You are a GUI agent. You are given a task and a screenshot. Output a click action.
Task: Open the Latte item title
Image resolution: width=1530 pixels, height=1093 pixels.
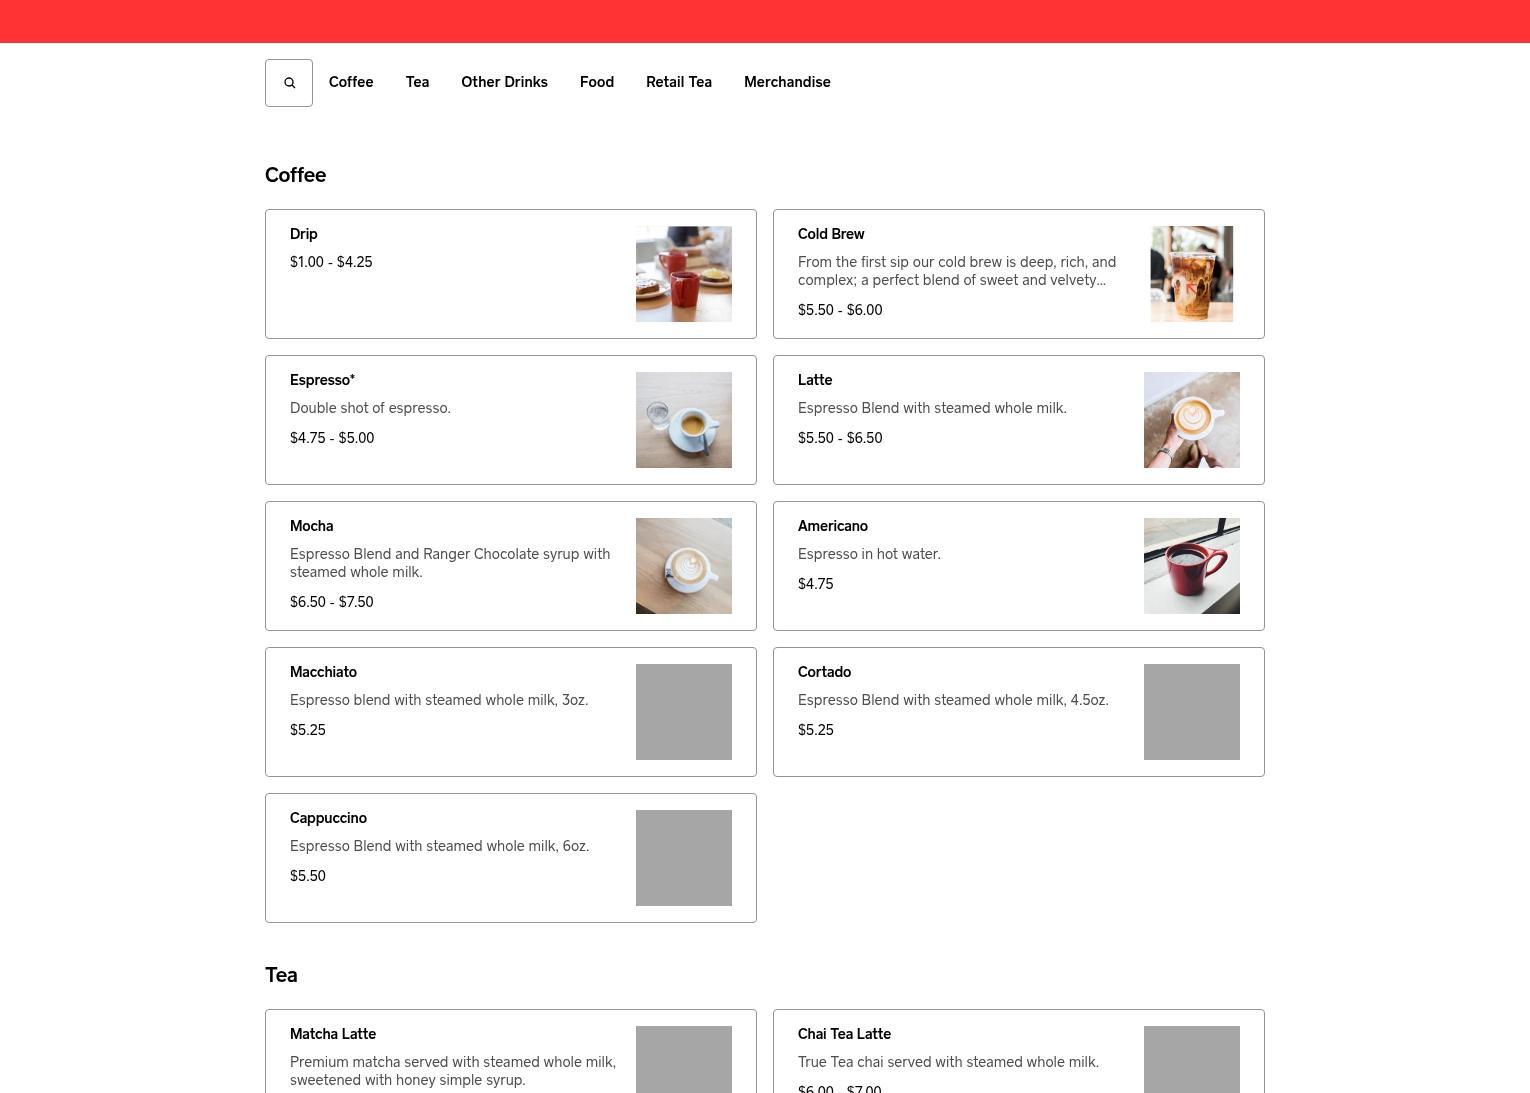[x=815, y=380]
